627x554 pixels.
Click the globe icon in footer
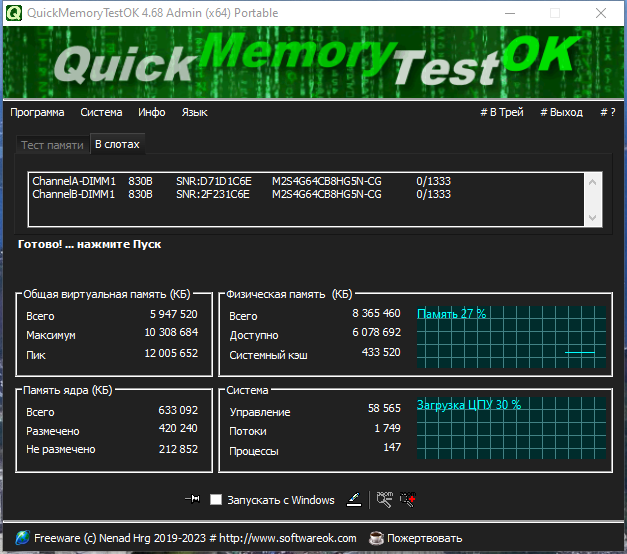22,538
